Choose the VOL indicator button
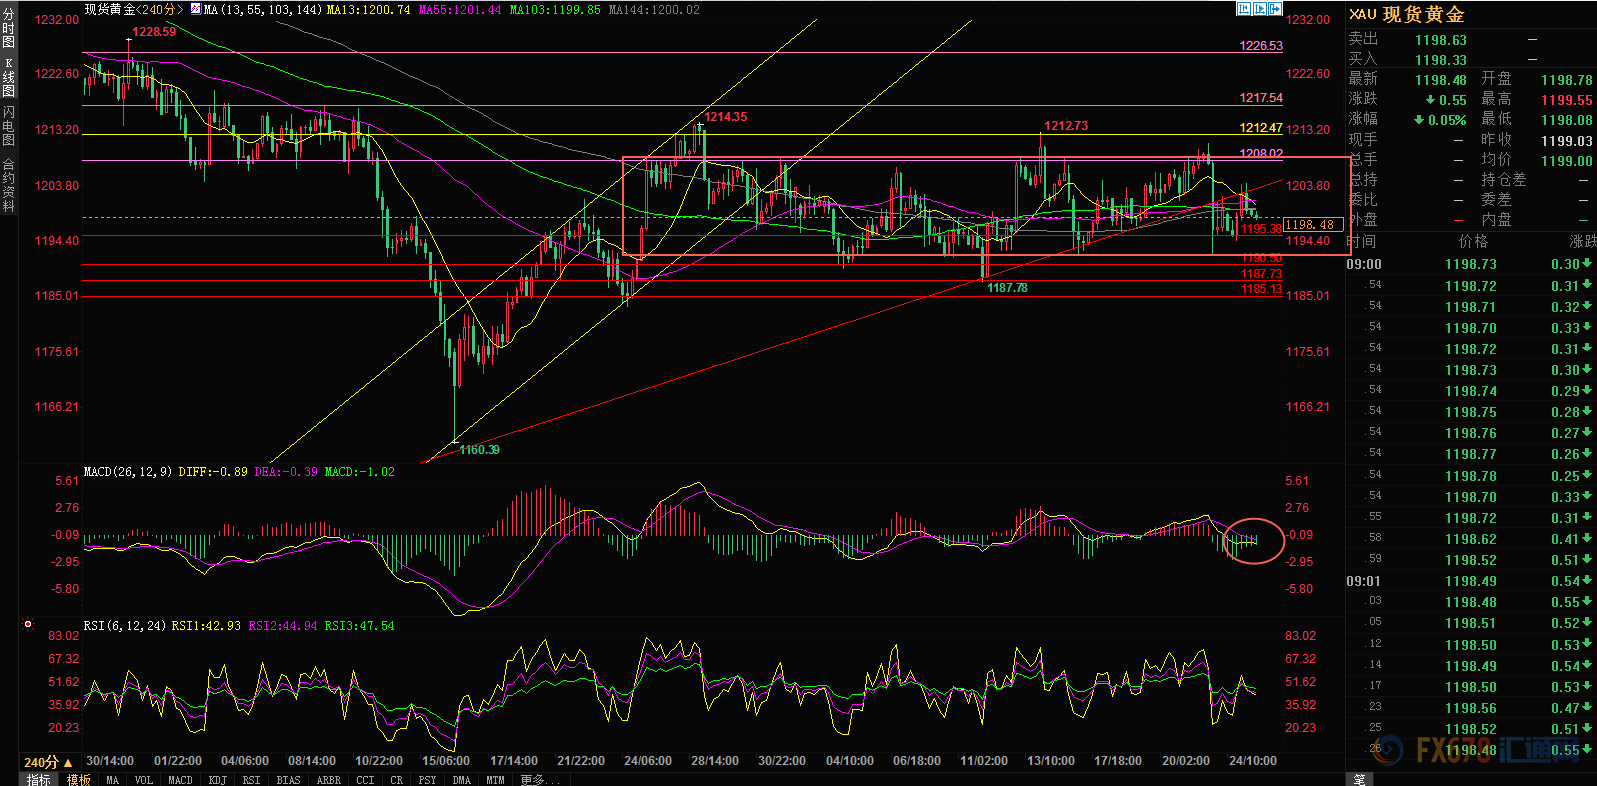1597x786 pixels. pos(144,780)
